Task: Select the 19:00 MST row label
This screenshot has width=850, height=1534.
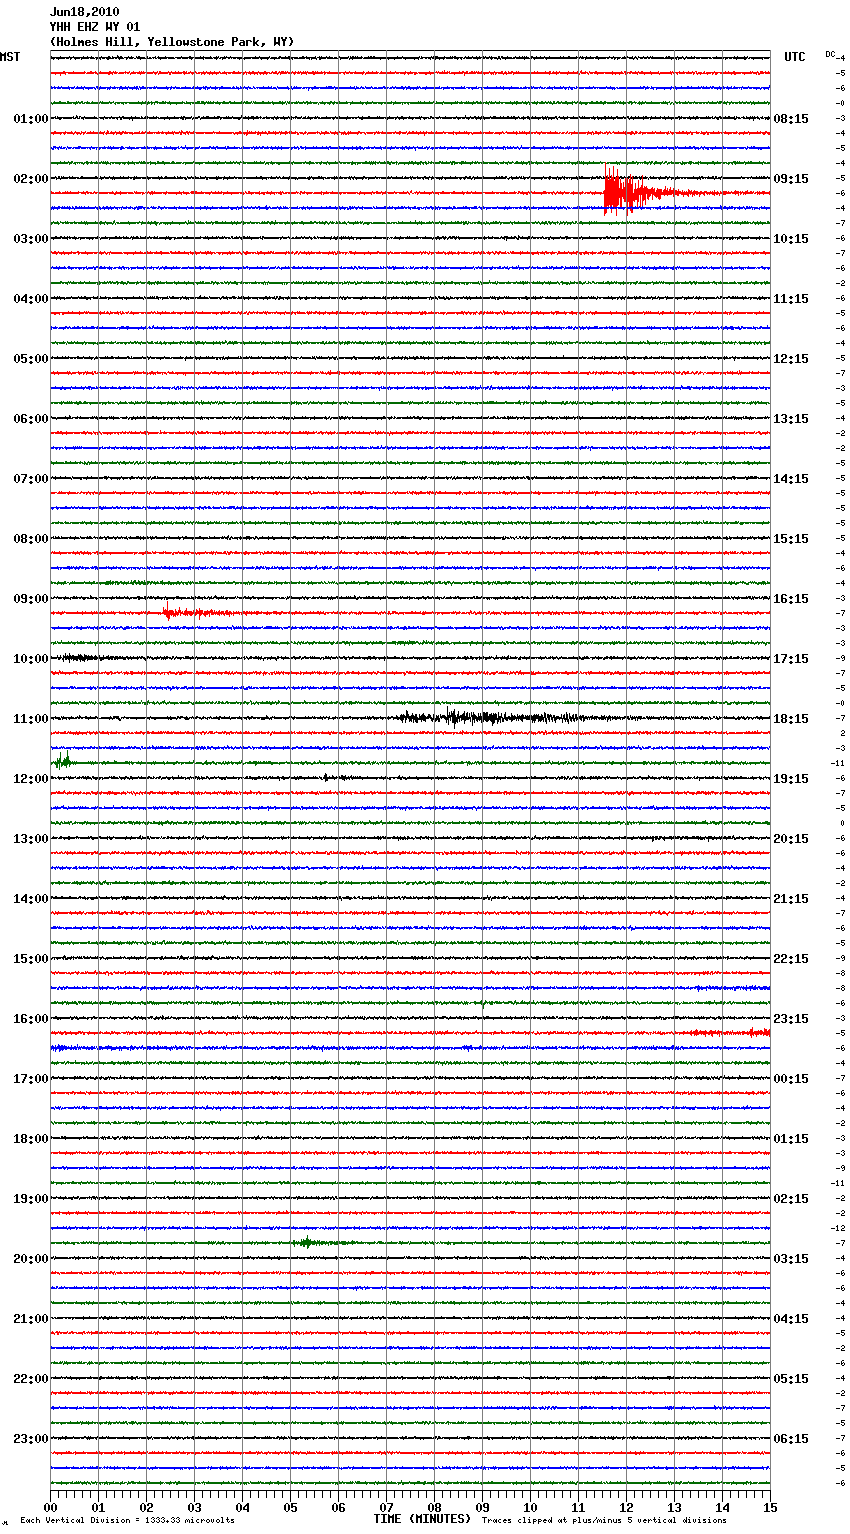Action: click(31, 1199)
